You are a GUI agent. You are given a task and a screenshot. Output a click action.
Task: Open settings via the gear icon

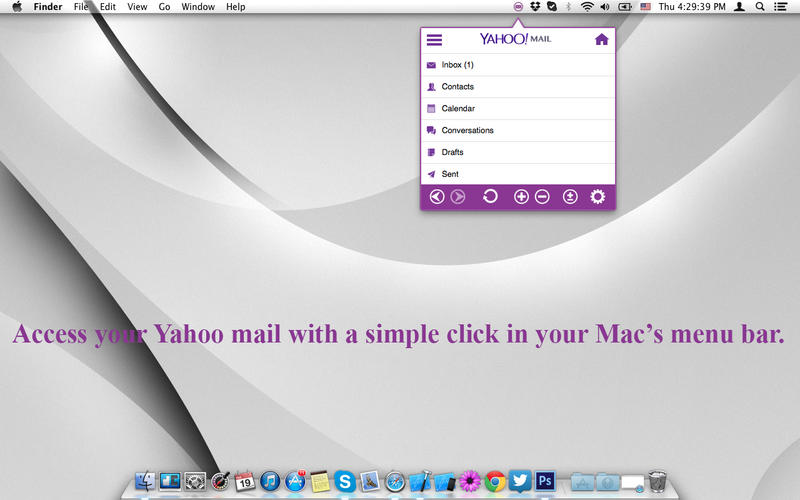click(597, 196)
